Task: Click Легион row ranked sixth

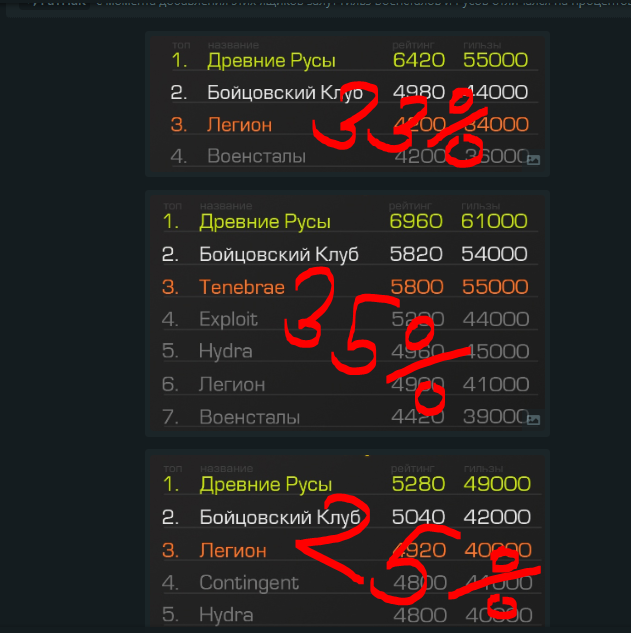Action: pos(349,384)
